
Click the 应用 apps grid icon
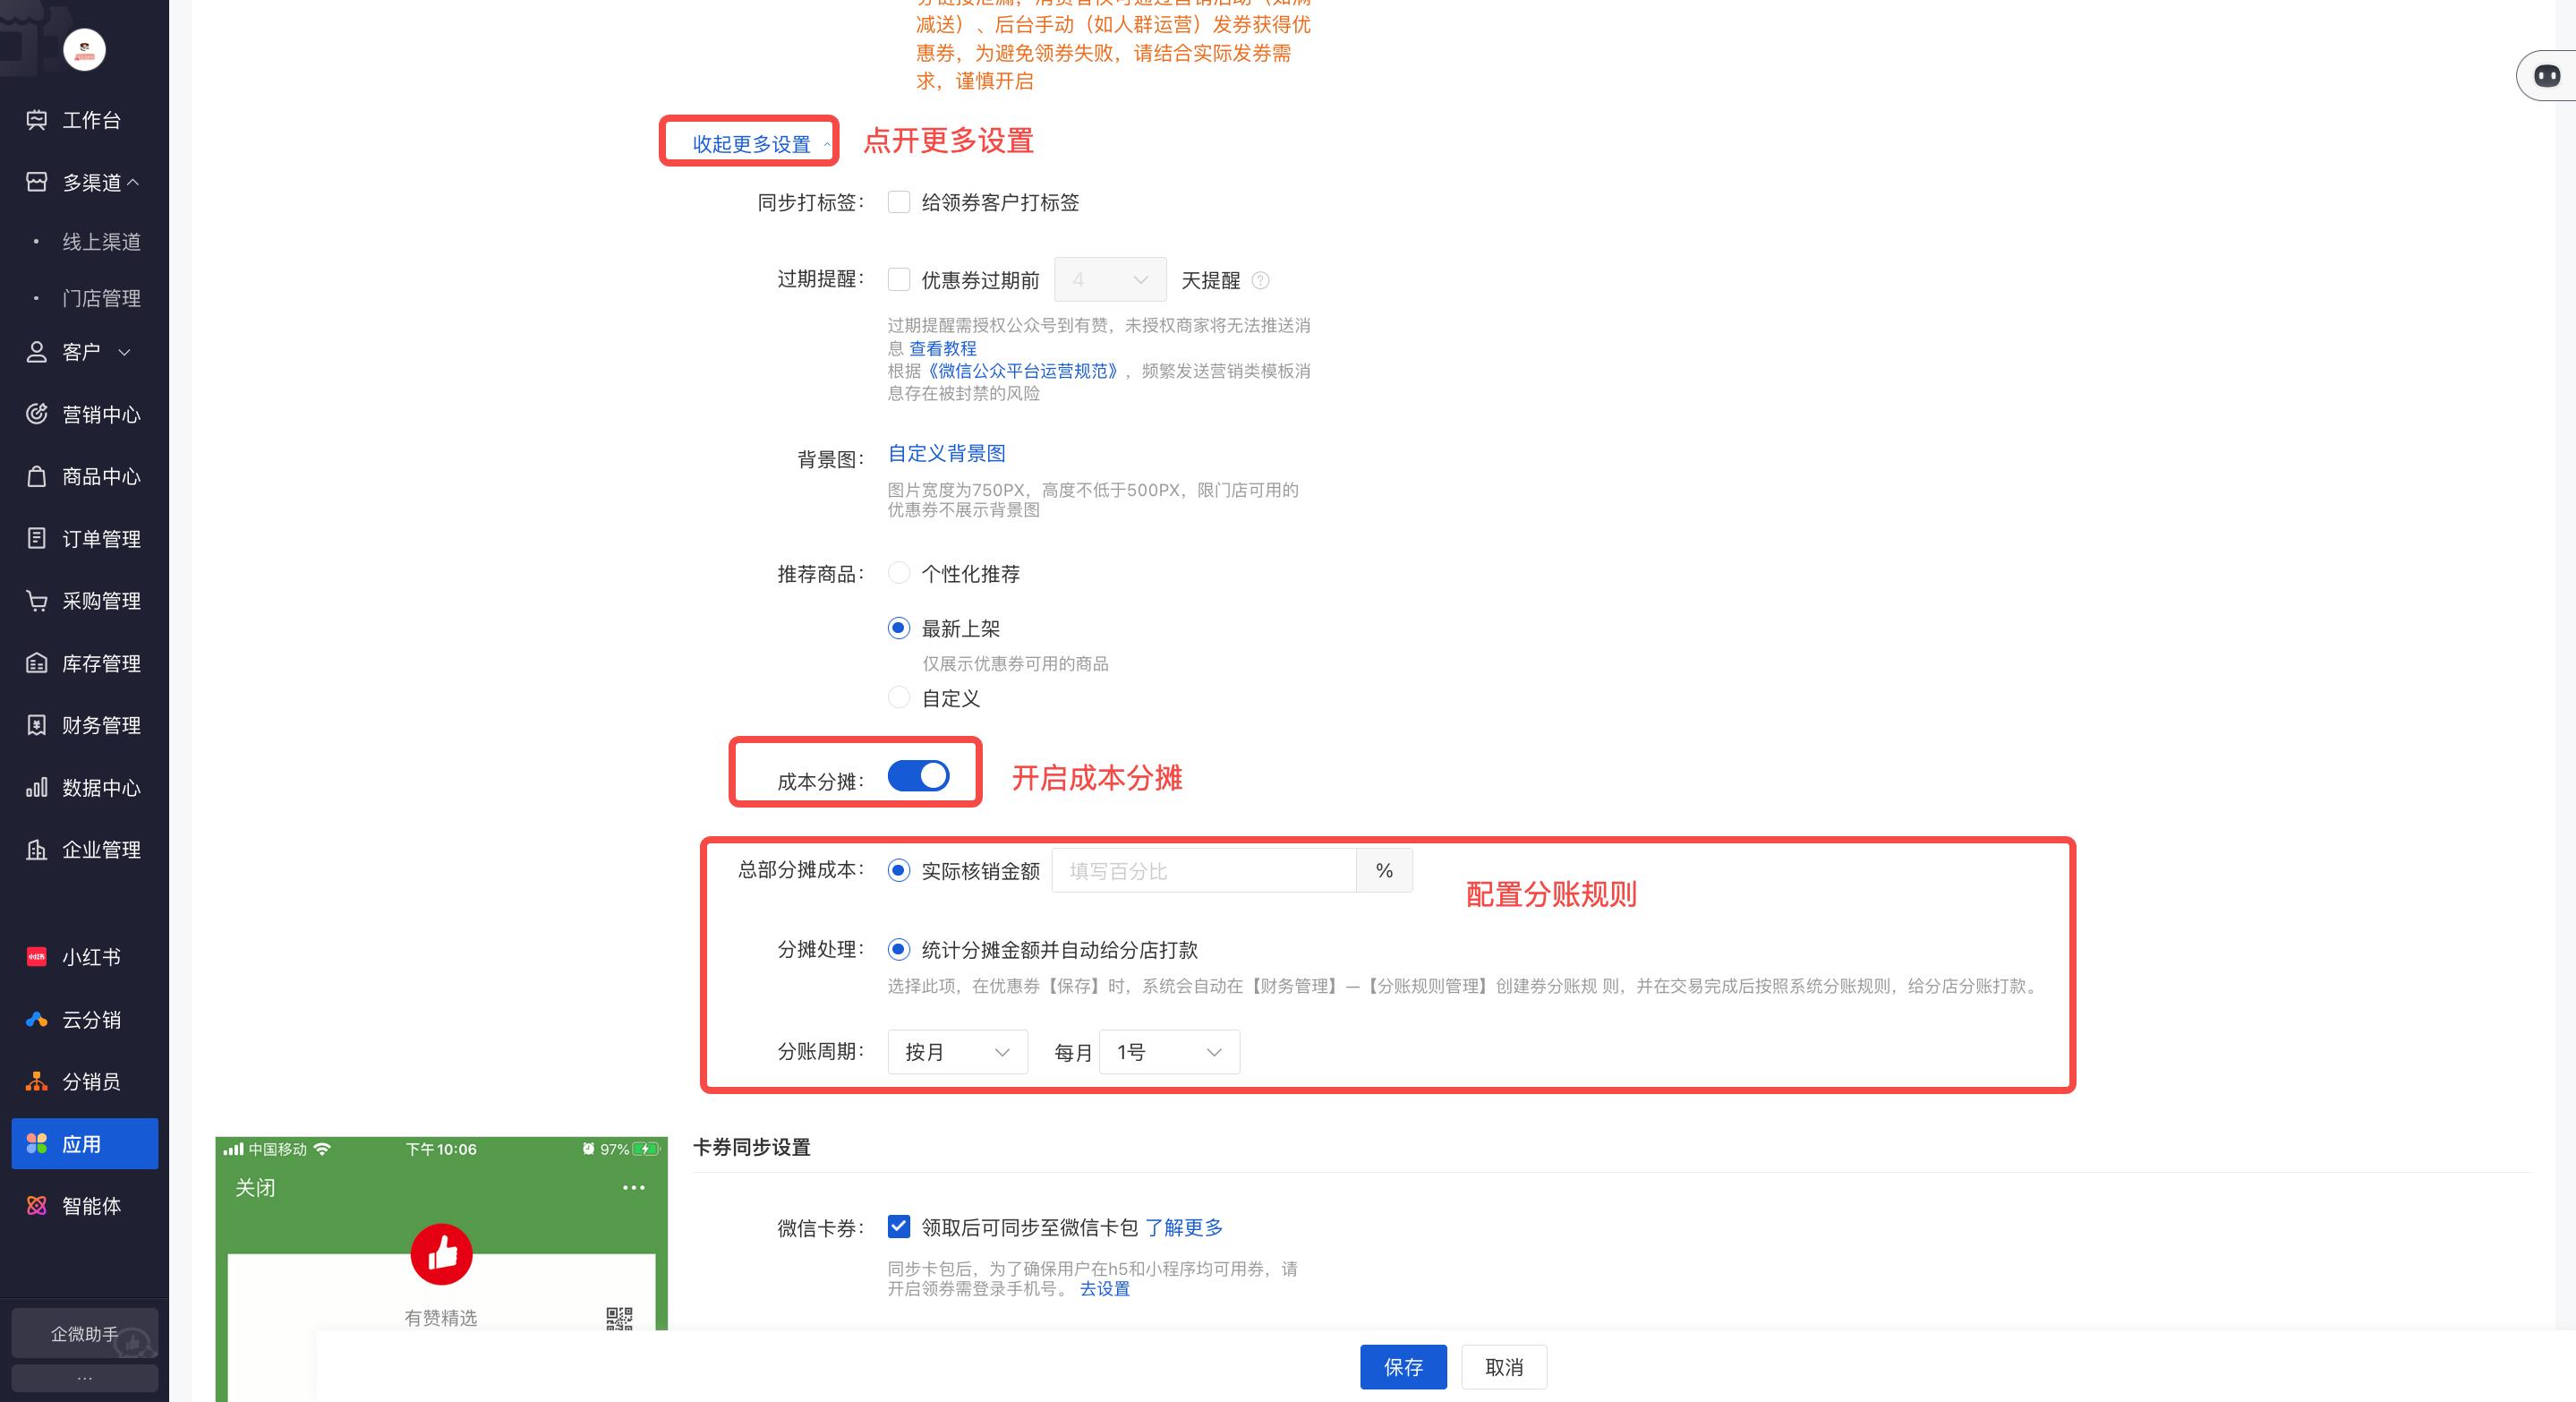37,1143
